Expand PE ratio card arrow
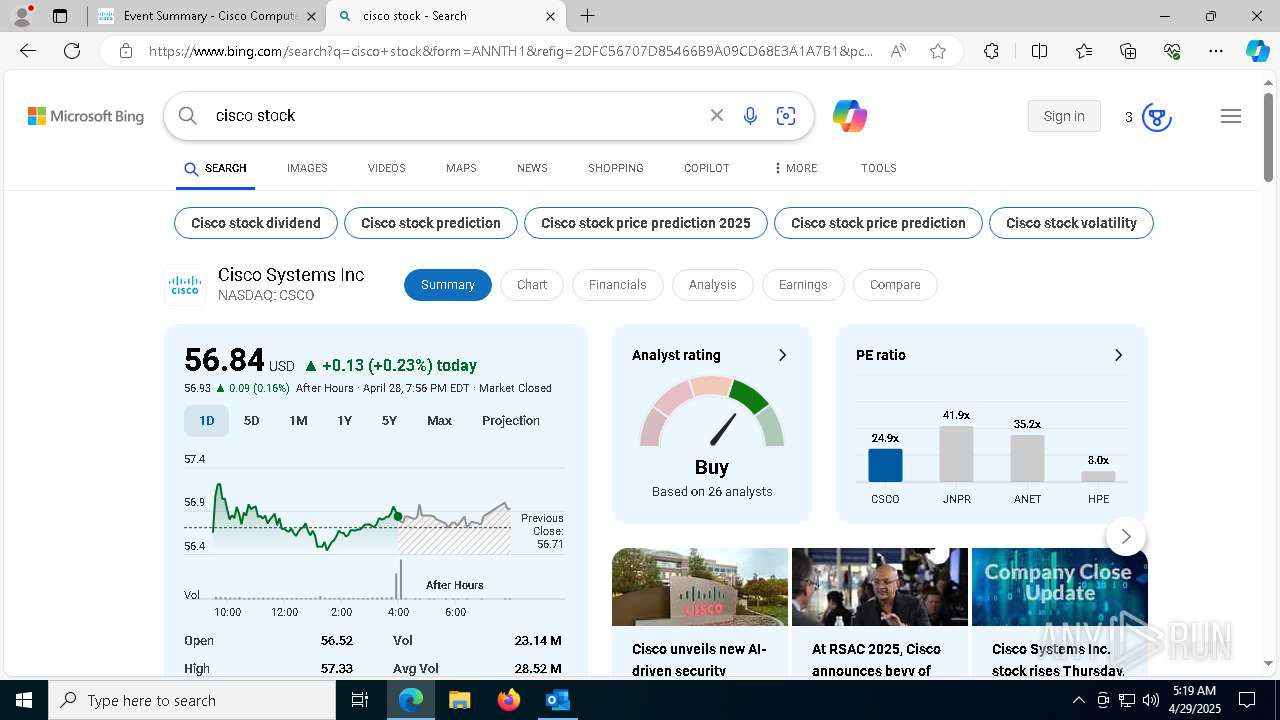The height and width of the screenshot is (720, 1280). 1118,355
